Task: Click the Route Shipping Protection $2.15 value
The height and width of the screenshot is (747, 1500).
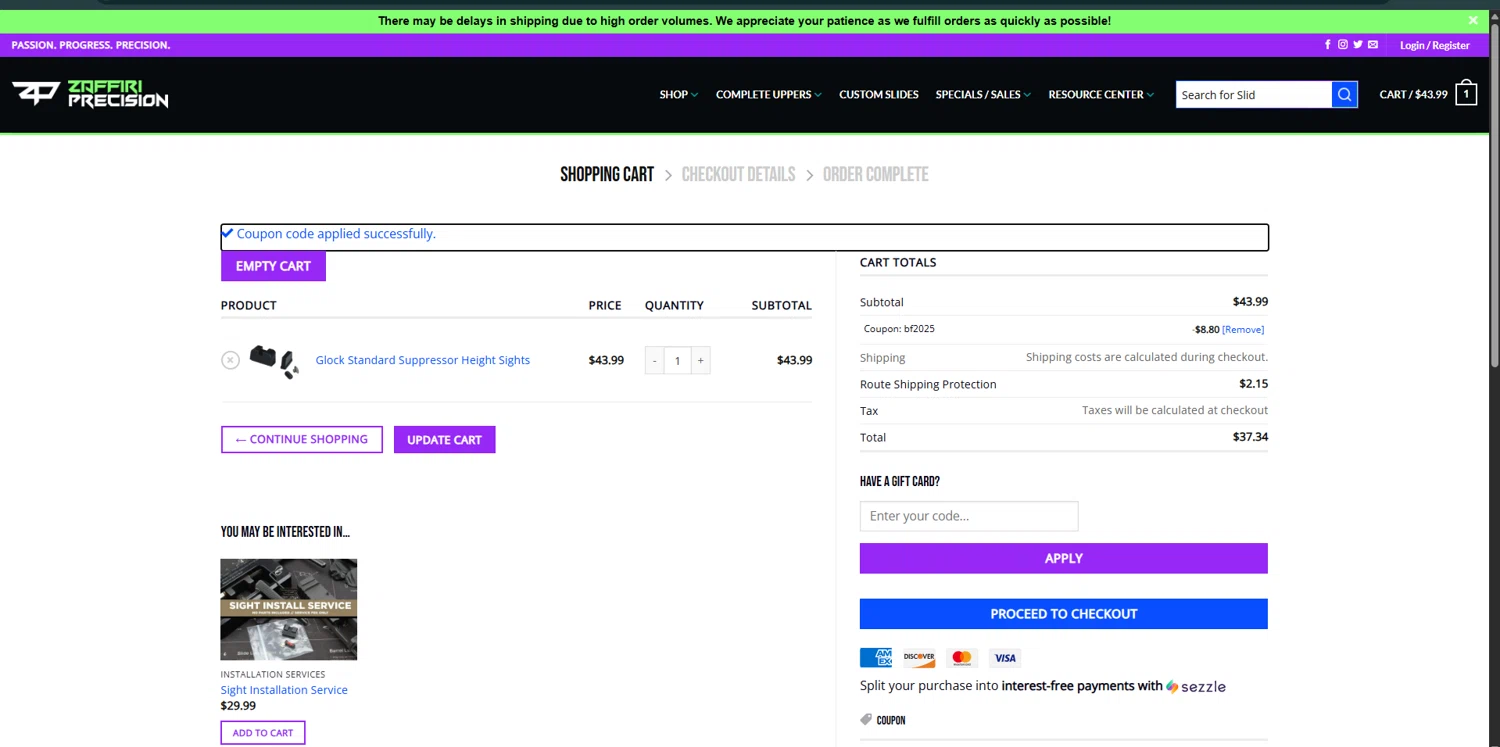Action: point(1254,383)
